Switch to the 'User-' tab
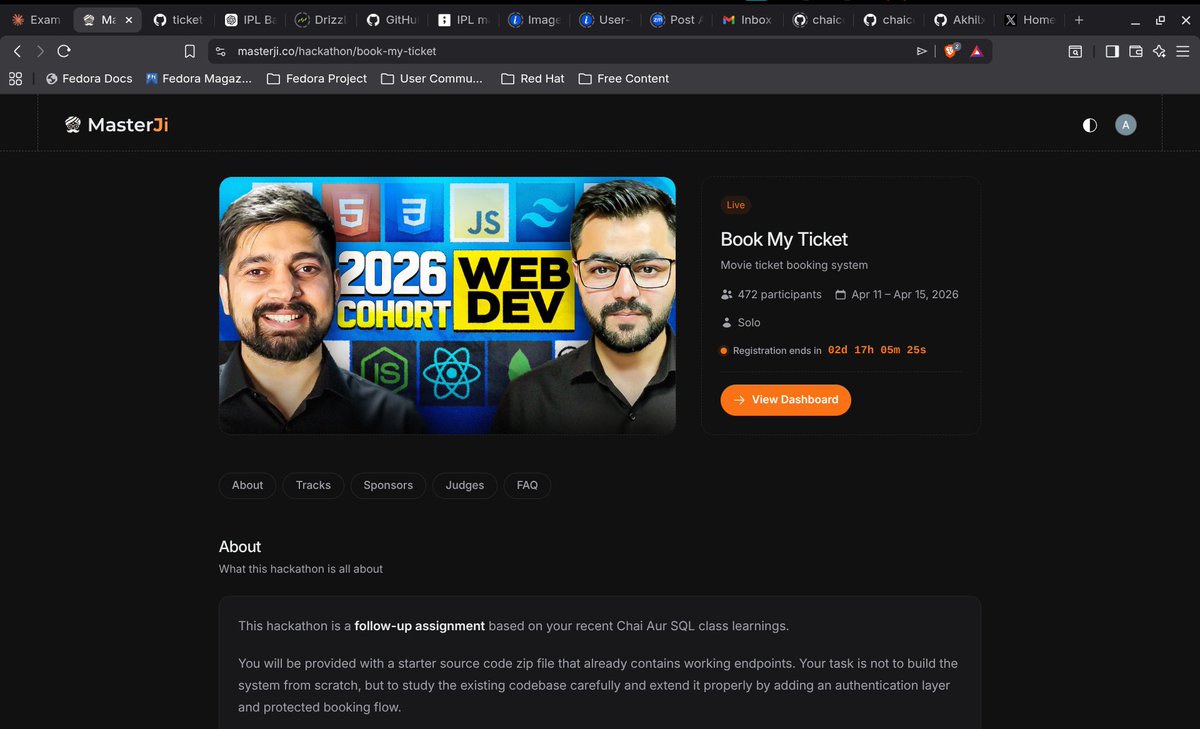1200x729 pixels. pos(604,19)
